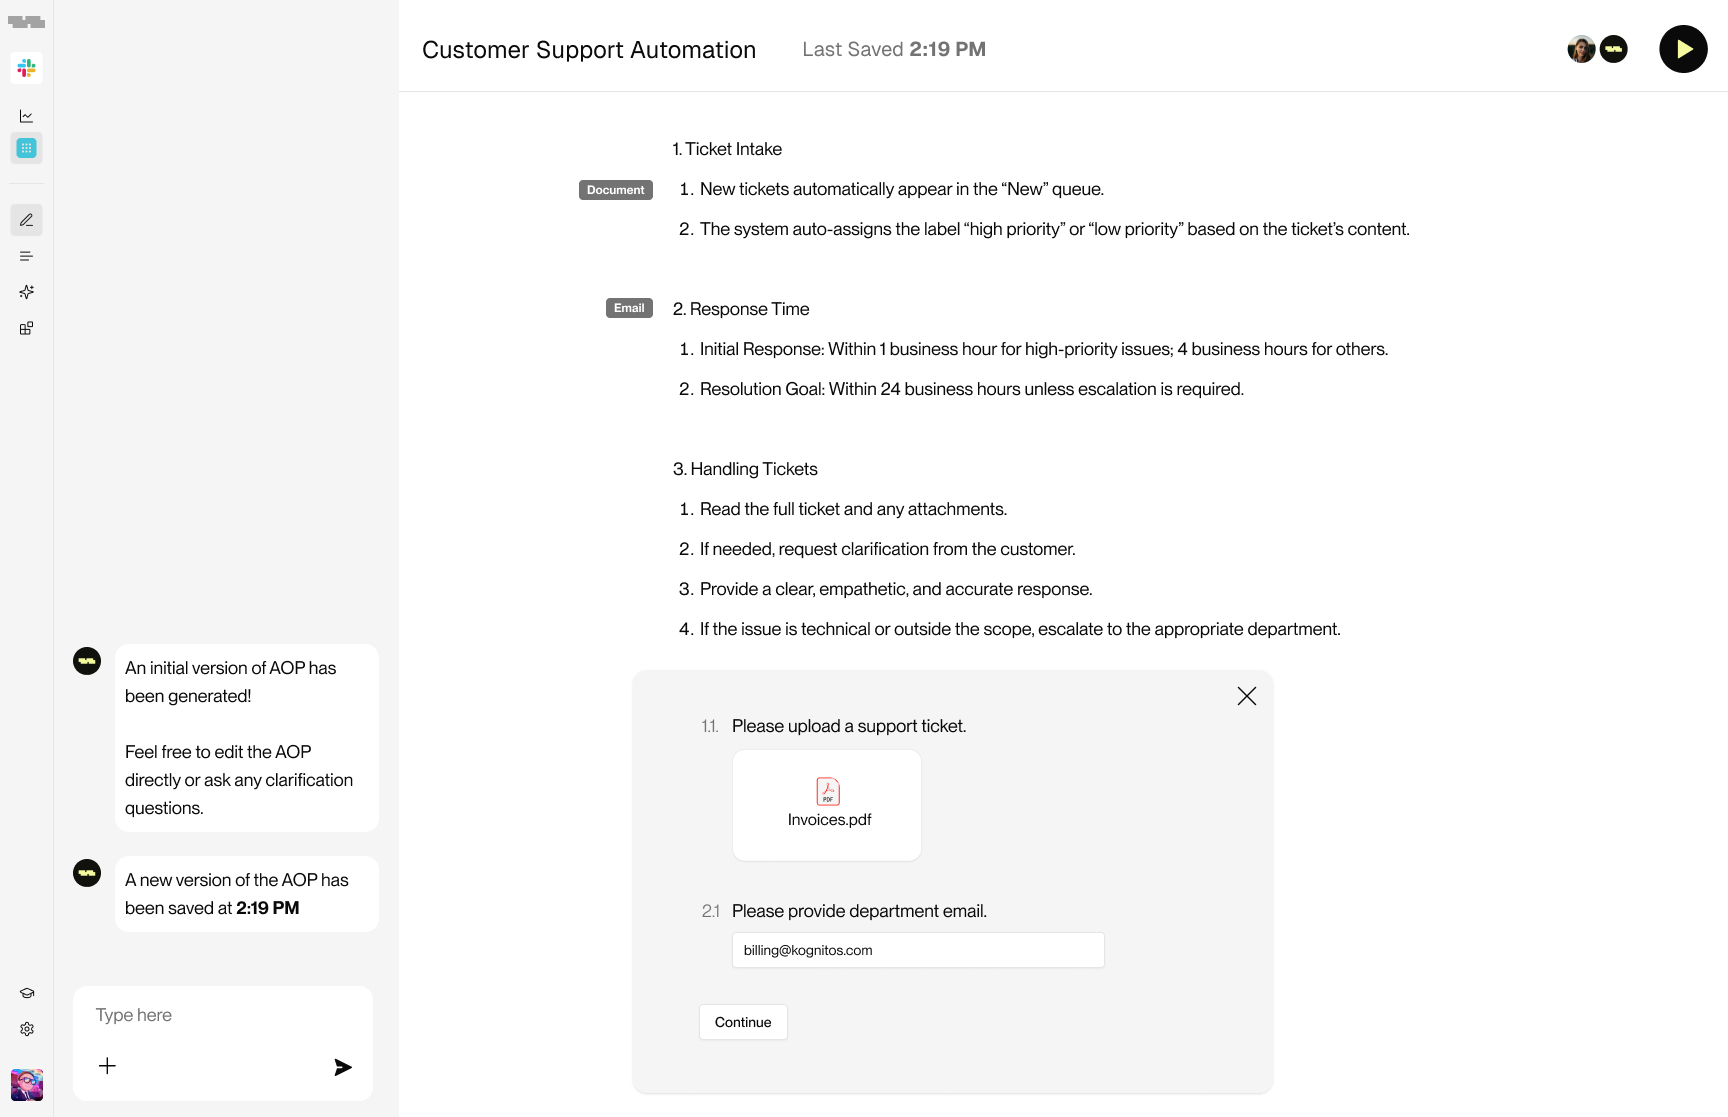Click the Invoices.pdf file thumbnail

827,805
